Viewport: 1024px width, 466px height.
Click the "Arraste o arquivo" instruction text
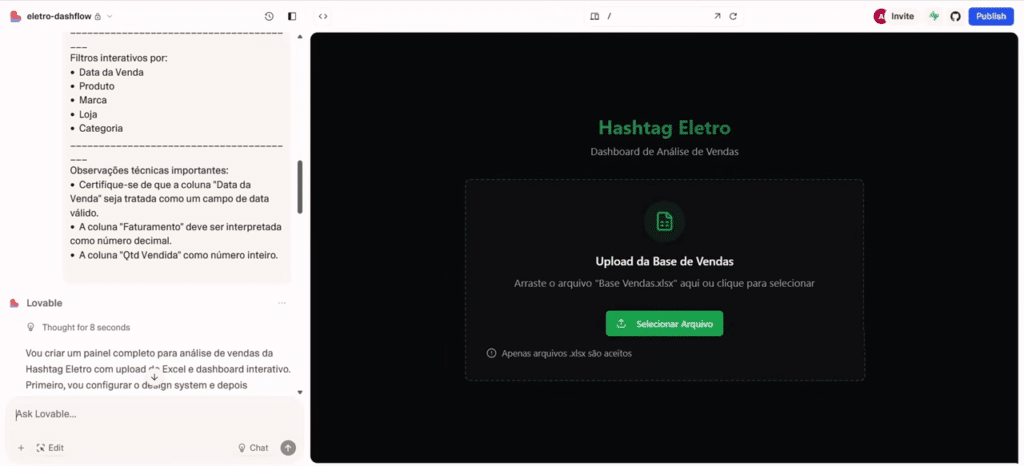tap(664, 284)
